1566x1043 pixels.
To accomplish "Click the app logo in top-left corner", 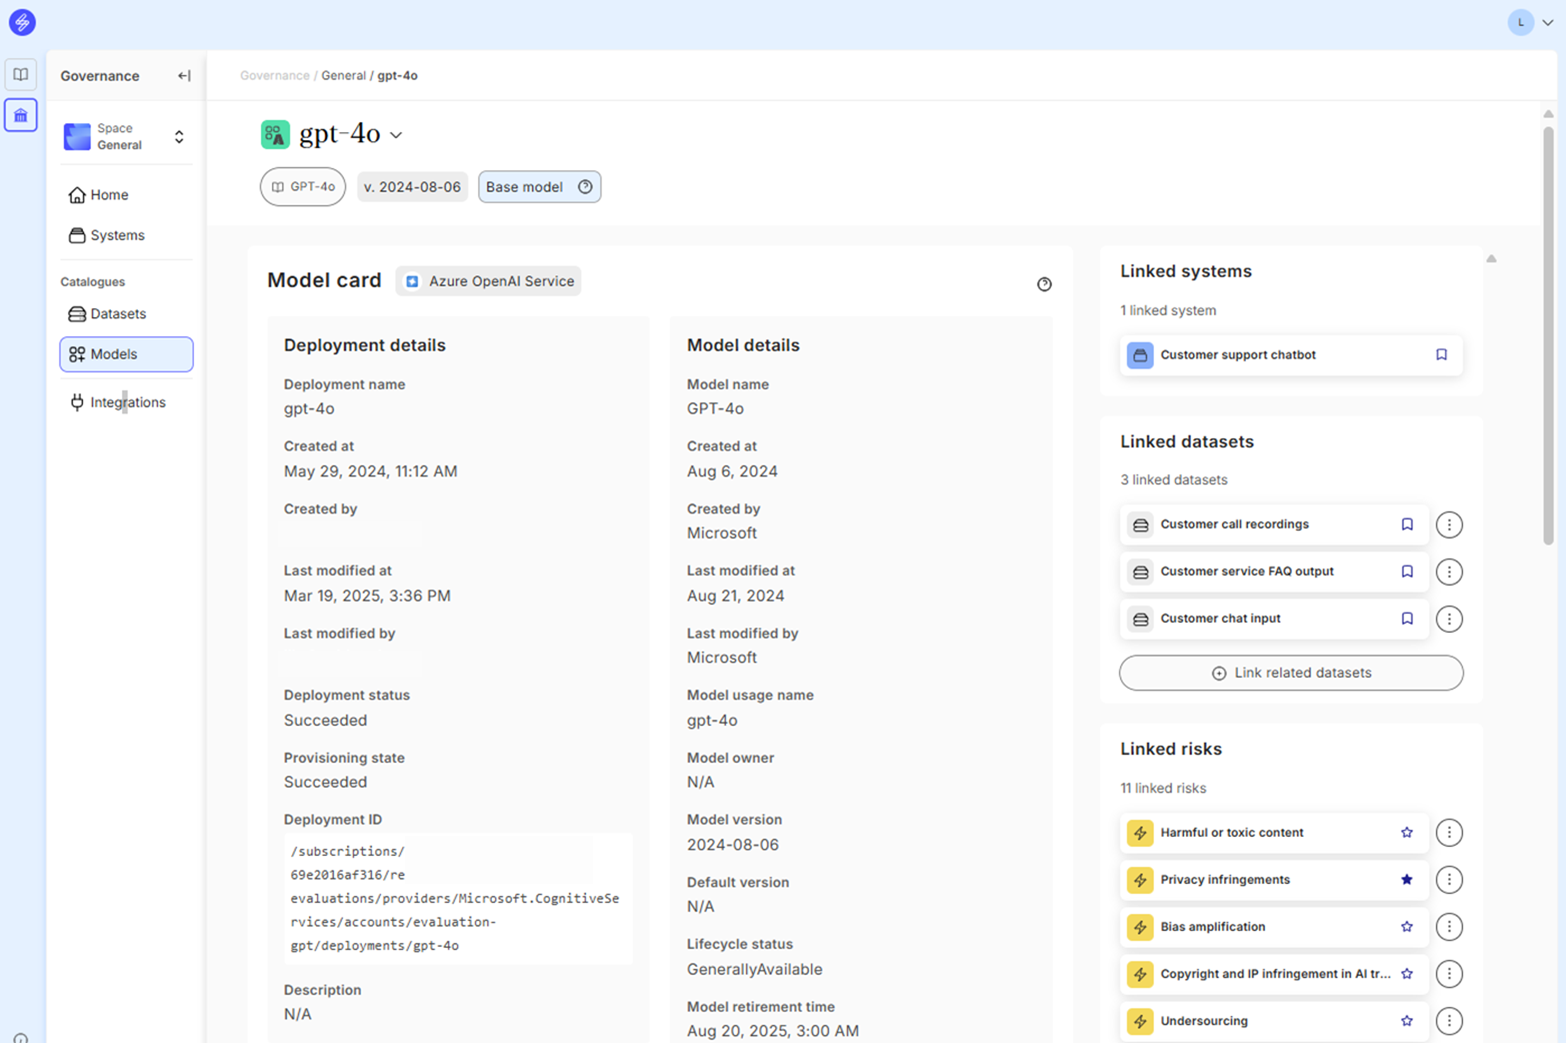I will (x=22, y=22).
